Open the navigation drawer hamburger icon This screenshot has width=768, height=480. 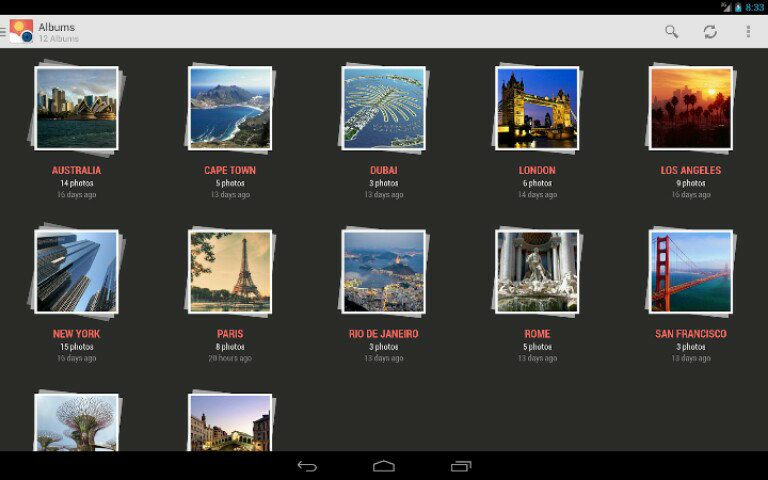pyautogui.click(x=3, y=32)
